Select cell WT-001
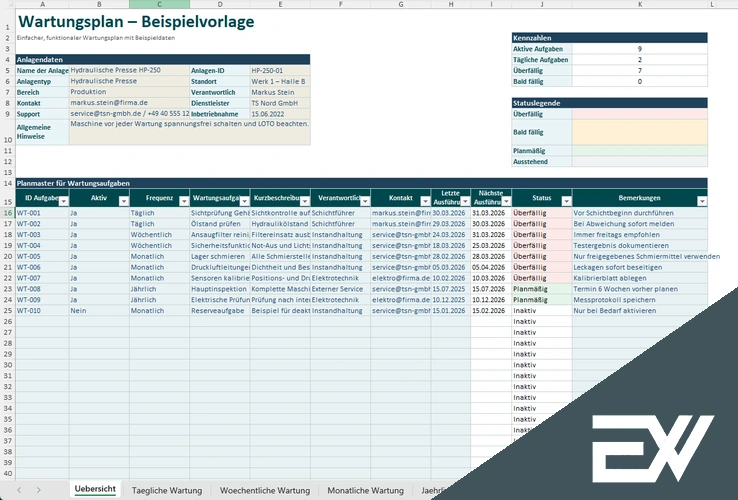738x500 pixels. [x=42, y=213]
